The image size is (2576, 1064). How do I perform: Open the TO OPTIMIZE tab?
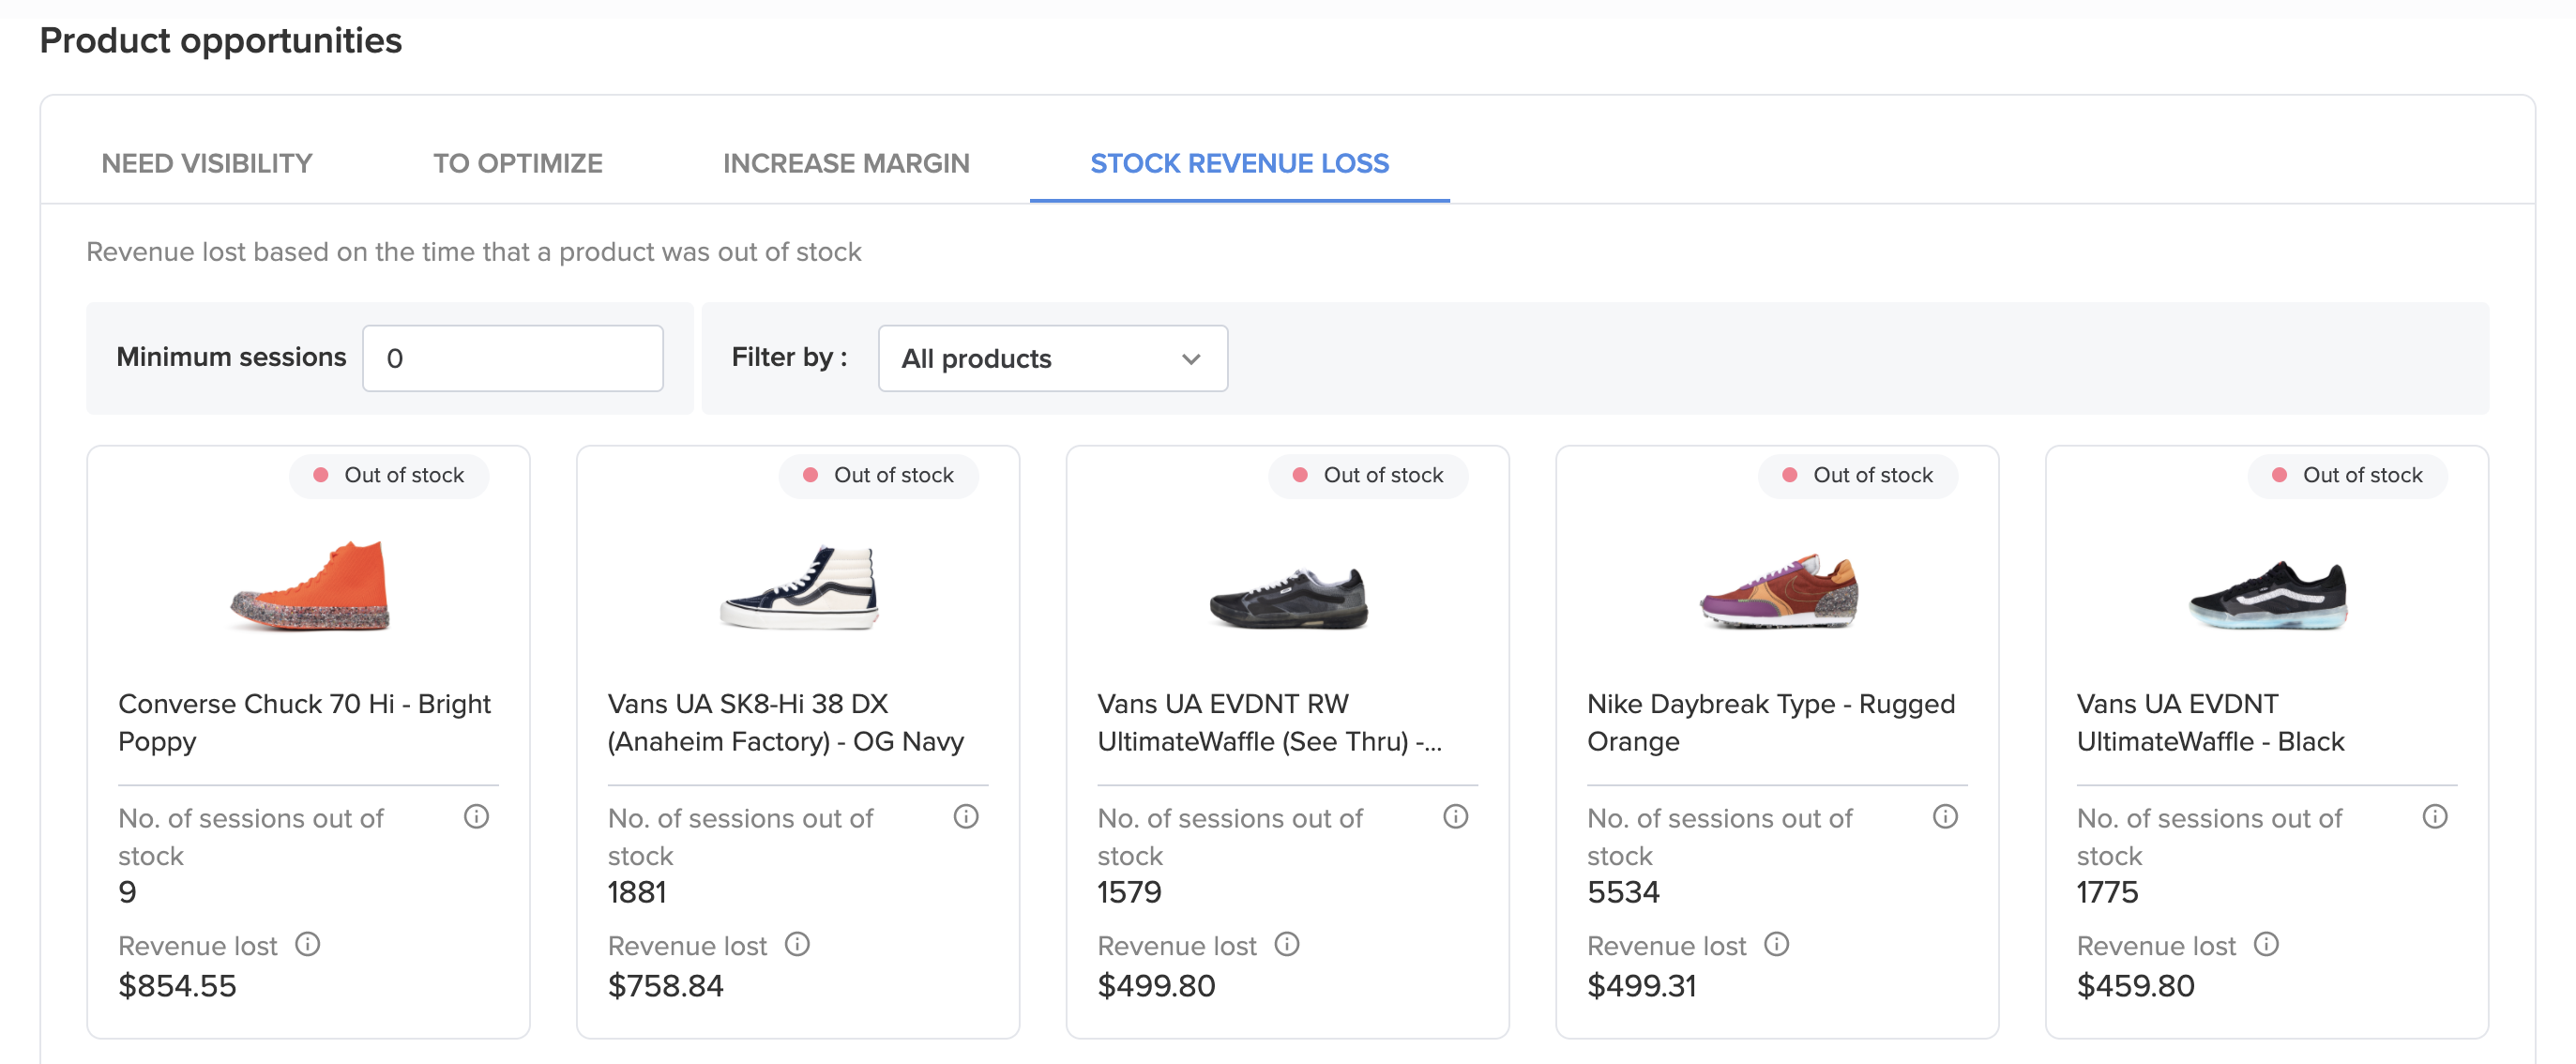(517, 163)
